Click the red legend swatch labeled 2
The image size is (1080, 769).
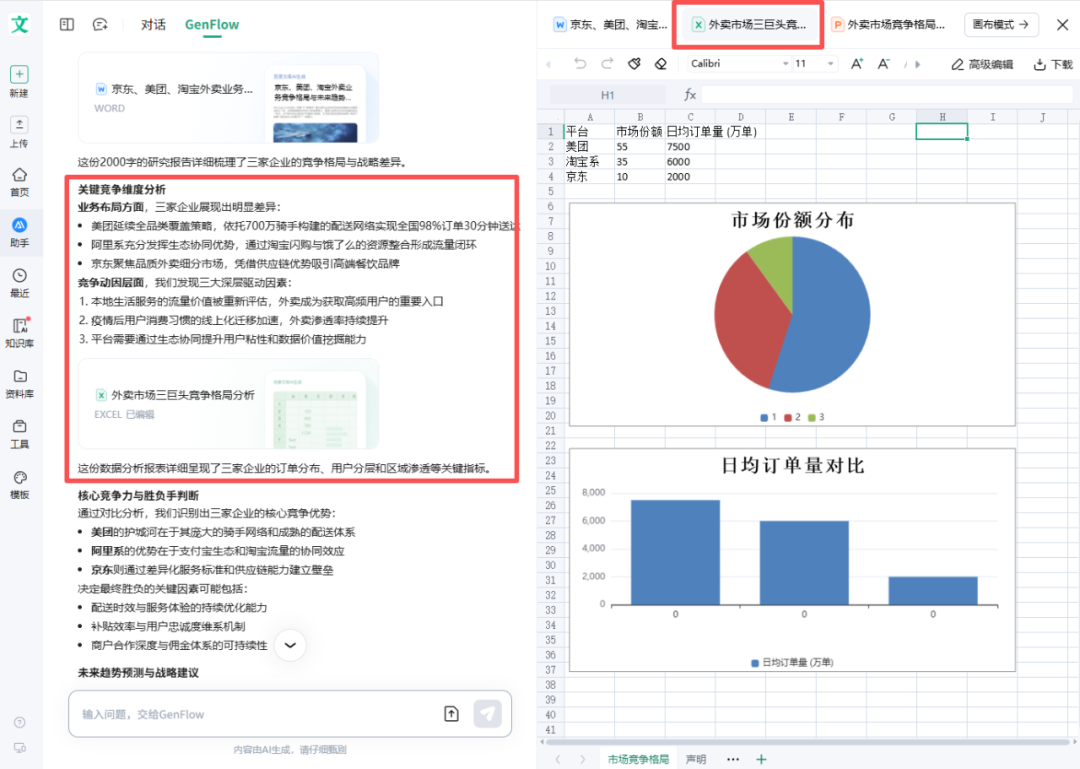pos(787,418)
